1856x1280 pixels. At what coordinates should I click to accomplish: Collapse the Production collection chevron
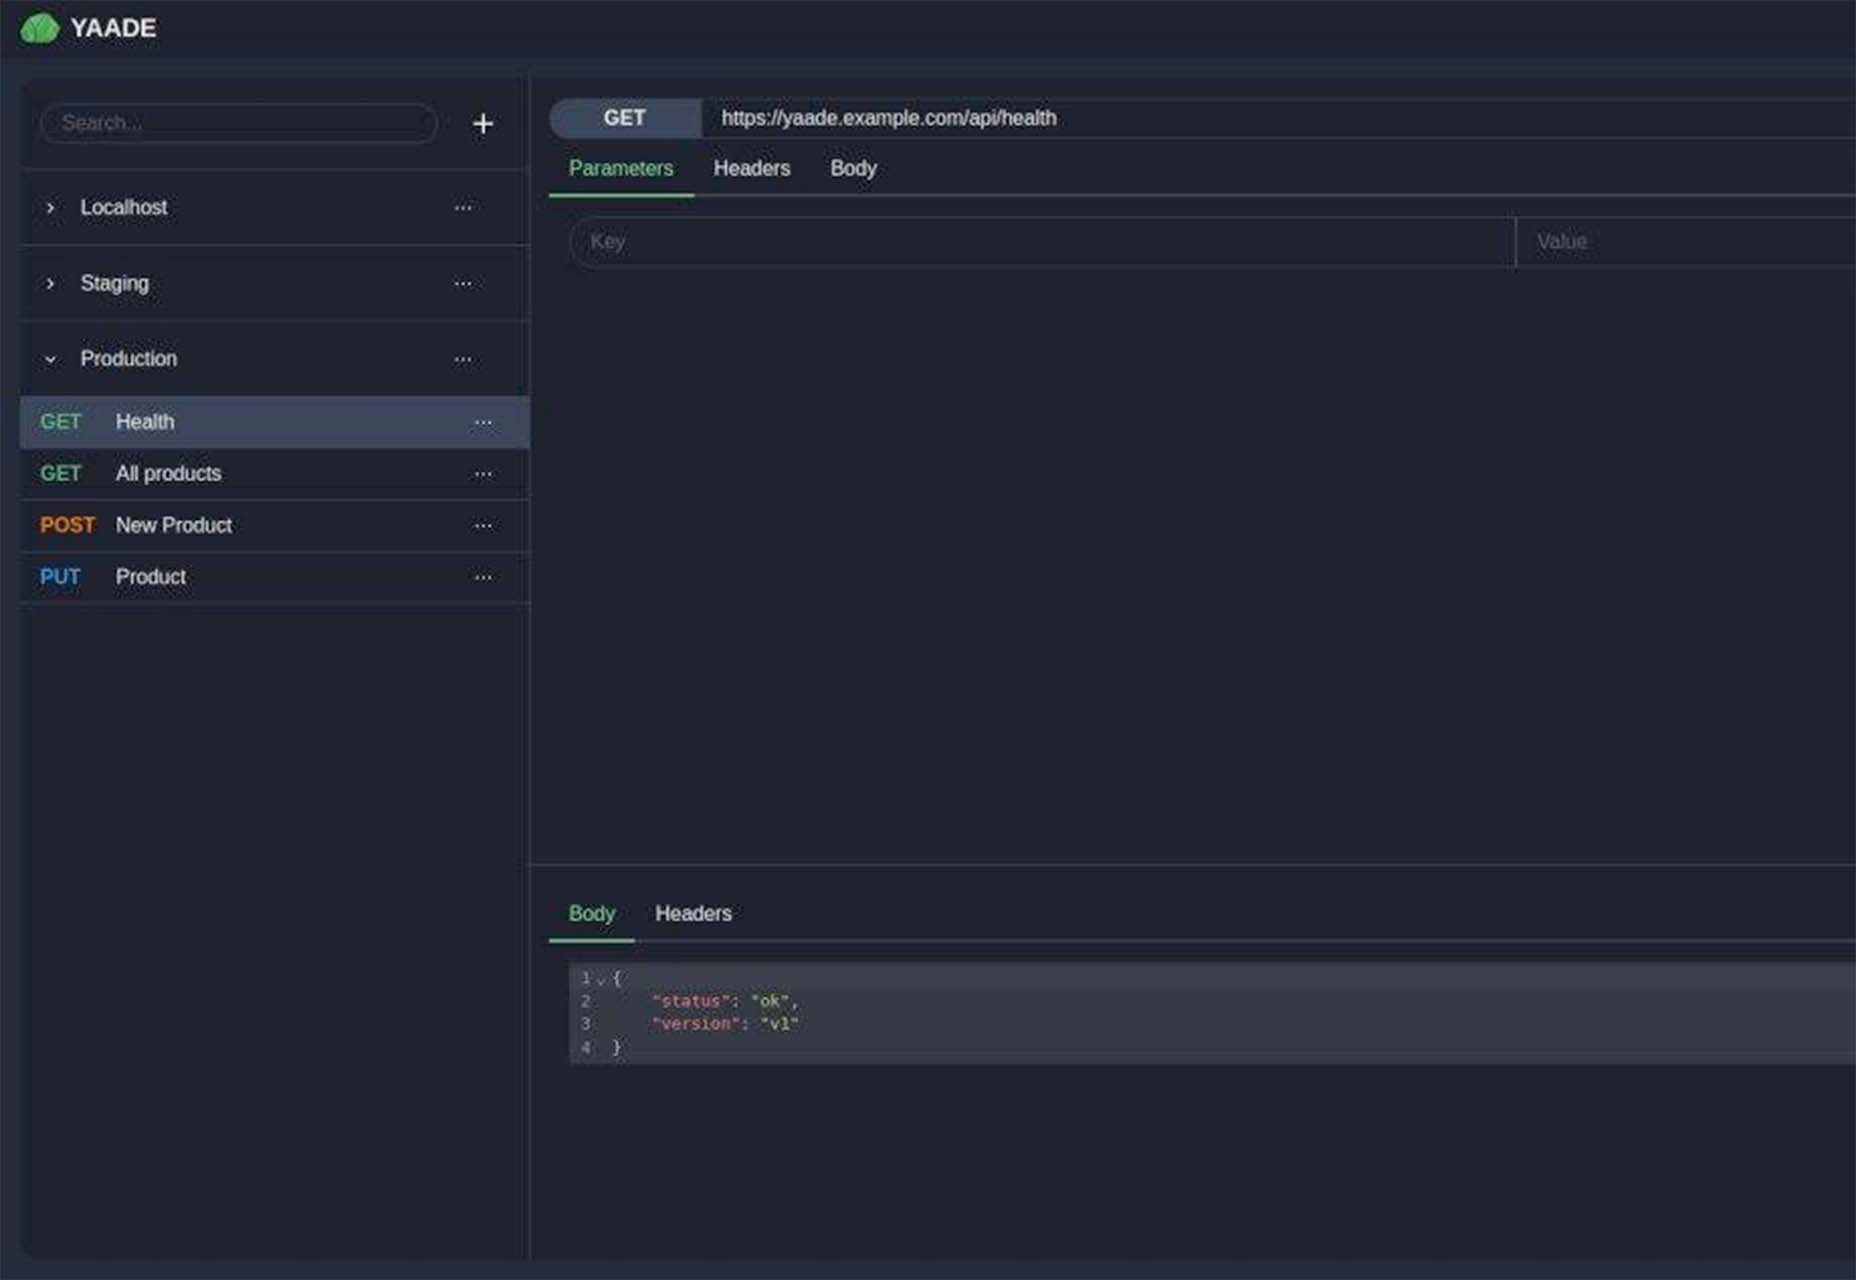[x=50, y=359]
